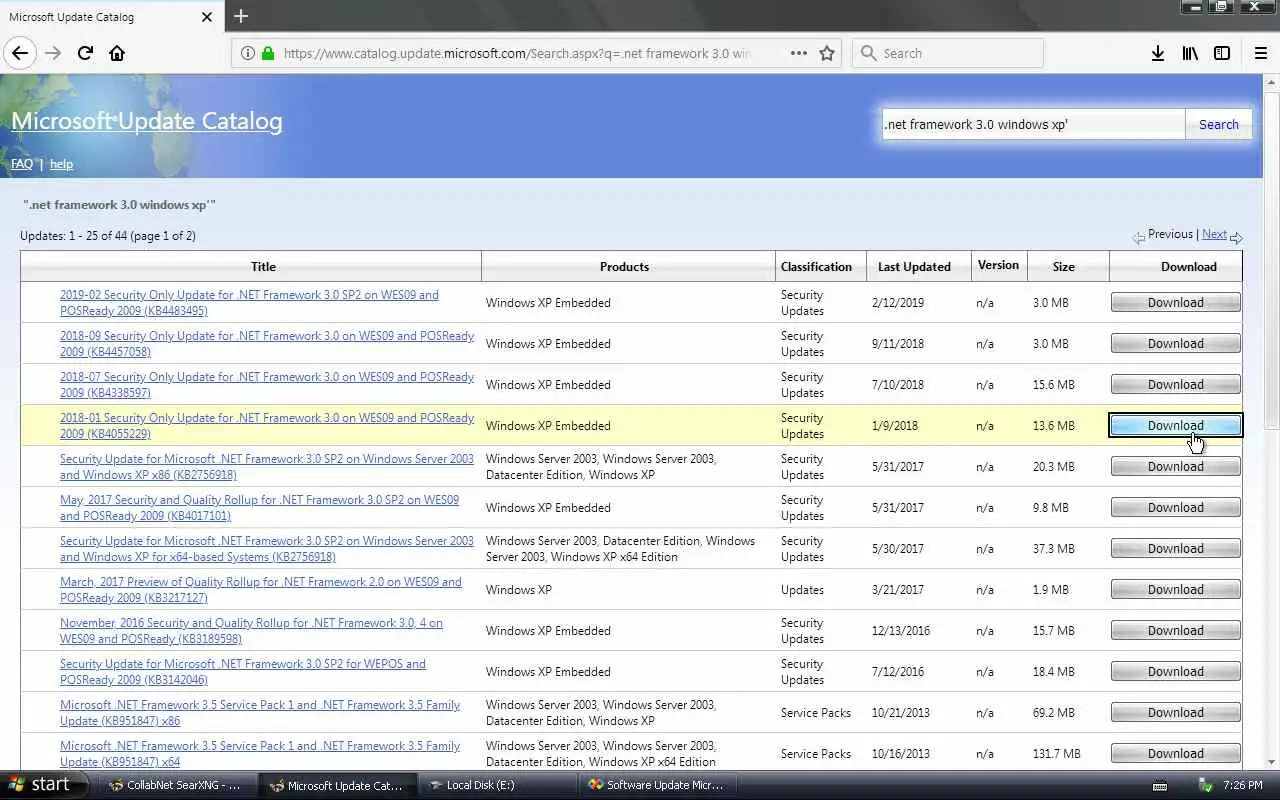Image resolution: width=1280 pixels, height=800 pixels.
Task: Click the address bar URL field
Action: coord(517,53)
